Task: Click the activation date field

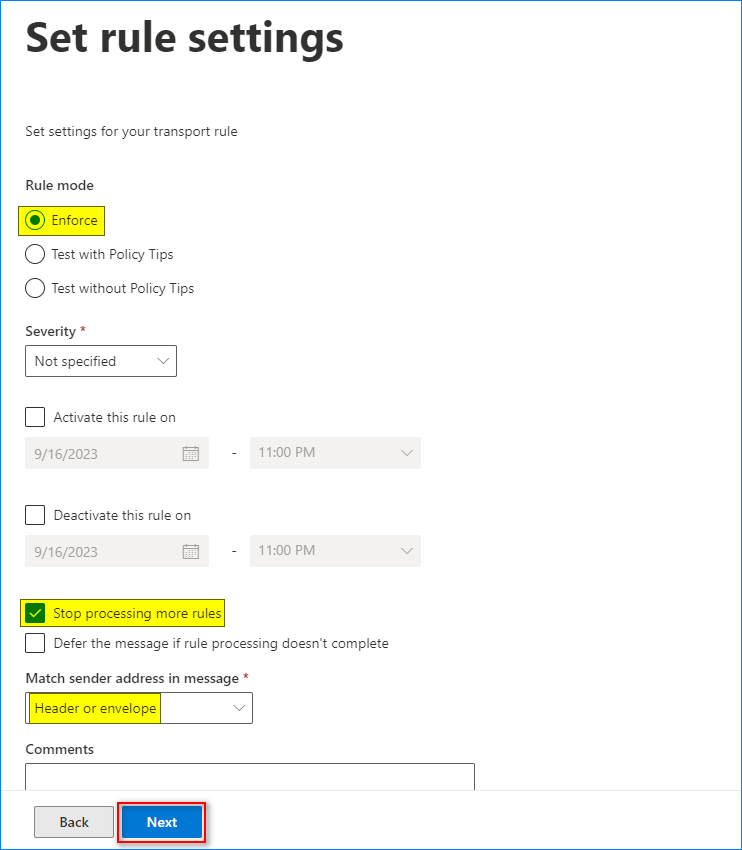Action: click(x=117, y=453)
